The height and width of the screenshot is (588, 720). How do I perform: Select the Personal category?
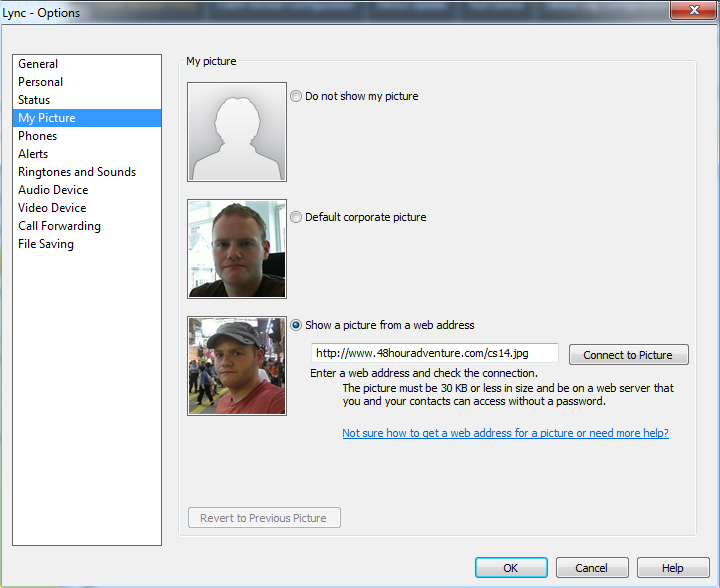pos(87,82)
